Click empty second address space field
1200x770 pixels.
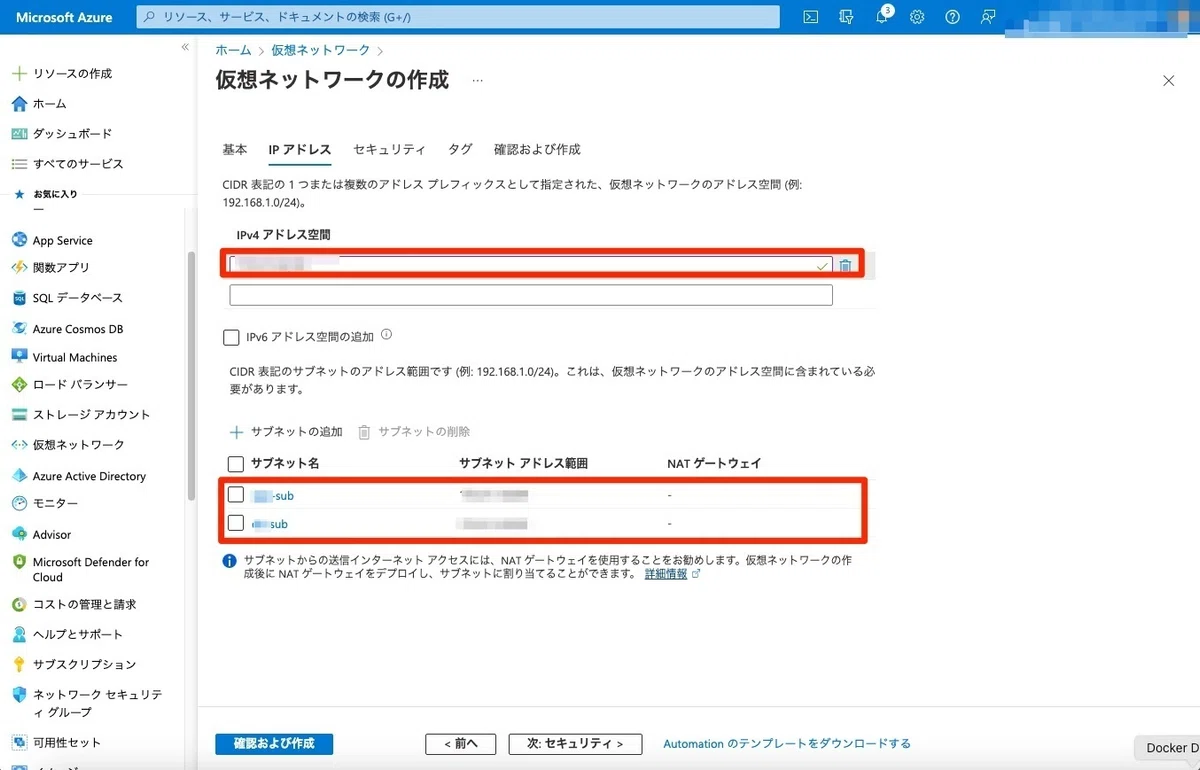coord(531,295)
